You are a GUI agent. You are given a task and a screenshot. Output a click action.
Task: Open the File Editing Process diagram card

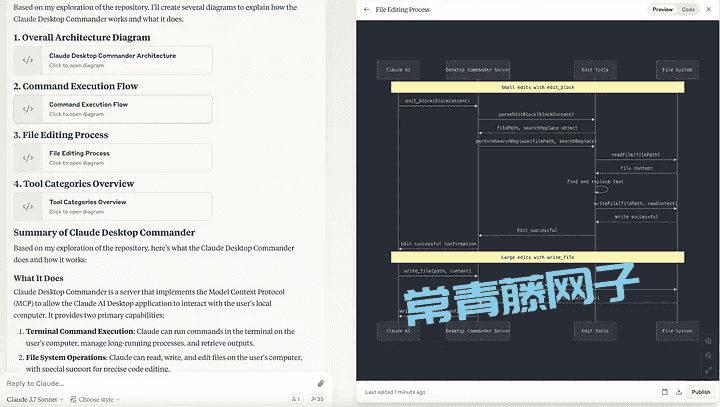113,158
